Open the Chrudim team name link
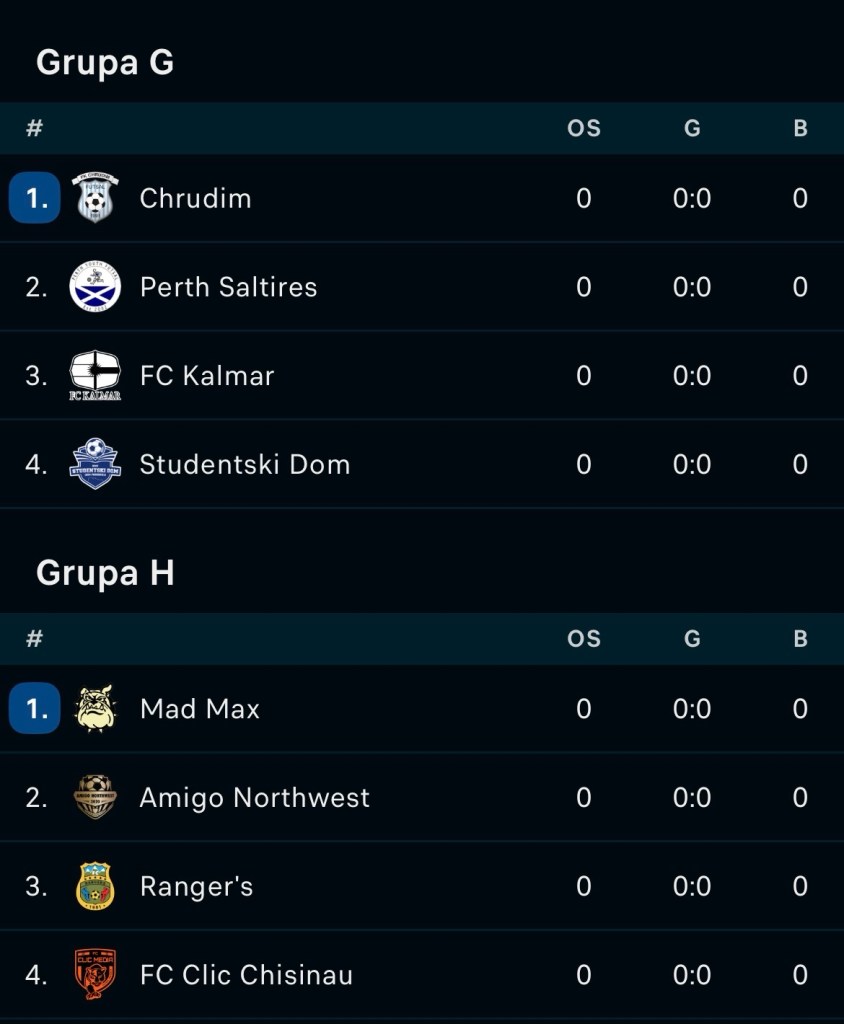 (195, 199)
